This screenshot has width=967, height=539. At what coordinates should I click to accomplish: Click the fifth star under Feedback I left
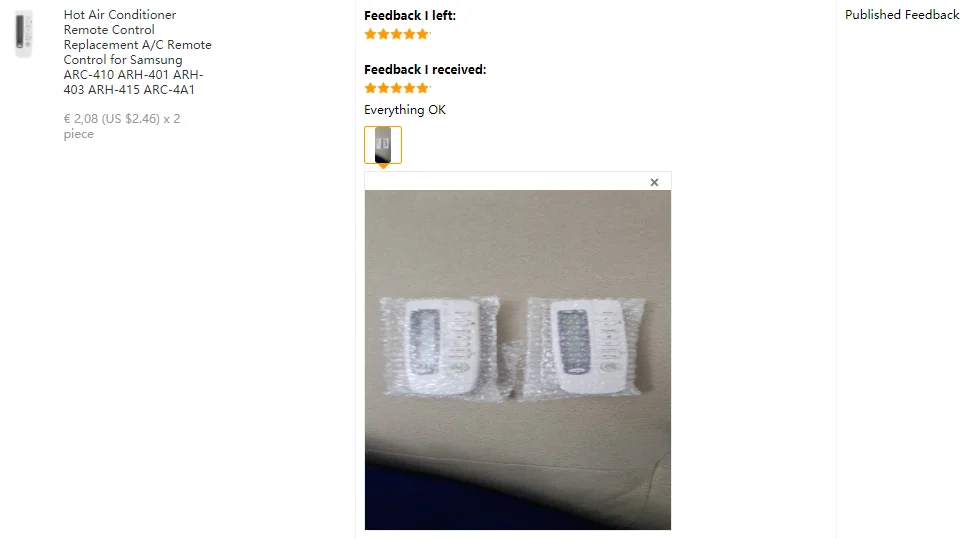pyautogui.click(x=422, y=34)
